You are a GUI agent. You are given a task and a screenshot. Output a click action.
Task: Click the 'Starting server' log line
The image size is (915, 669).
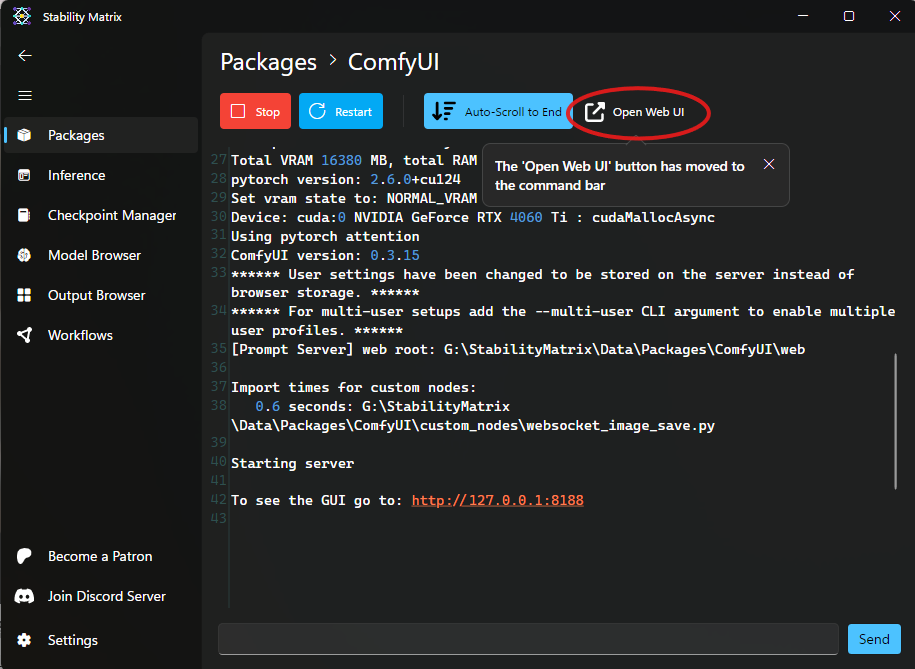pyautogui.click(x=292, y=463)
